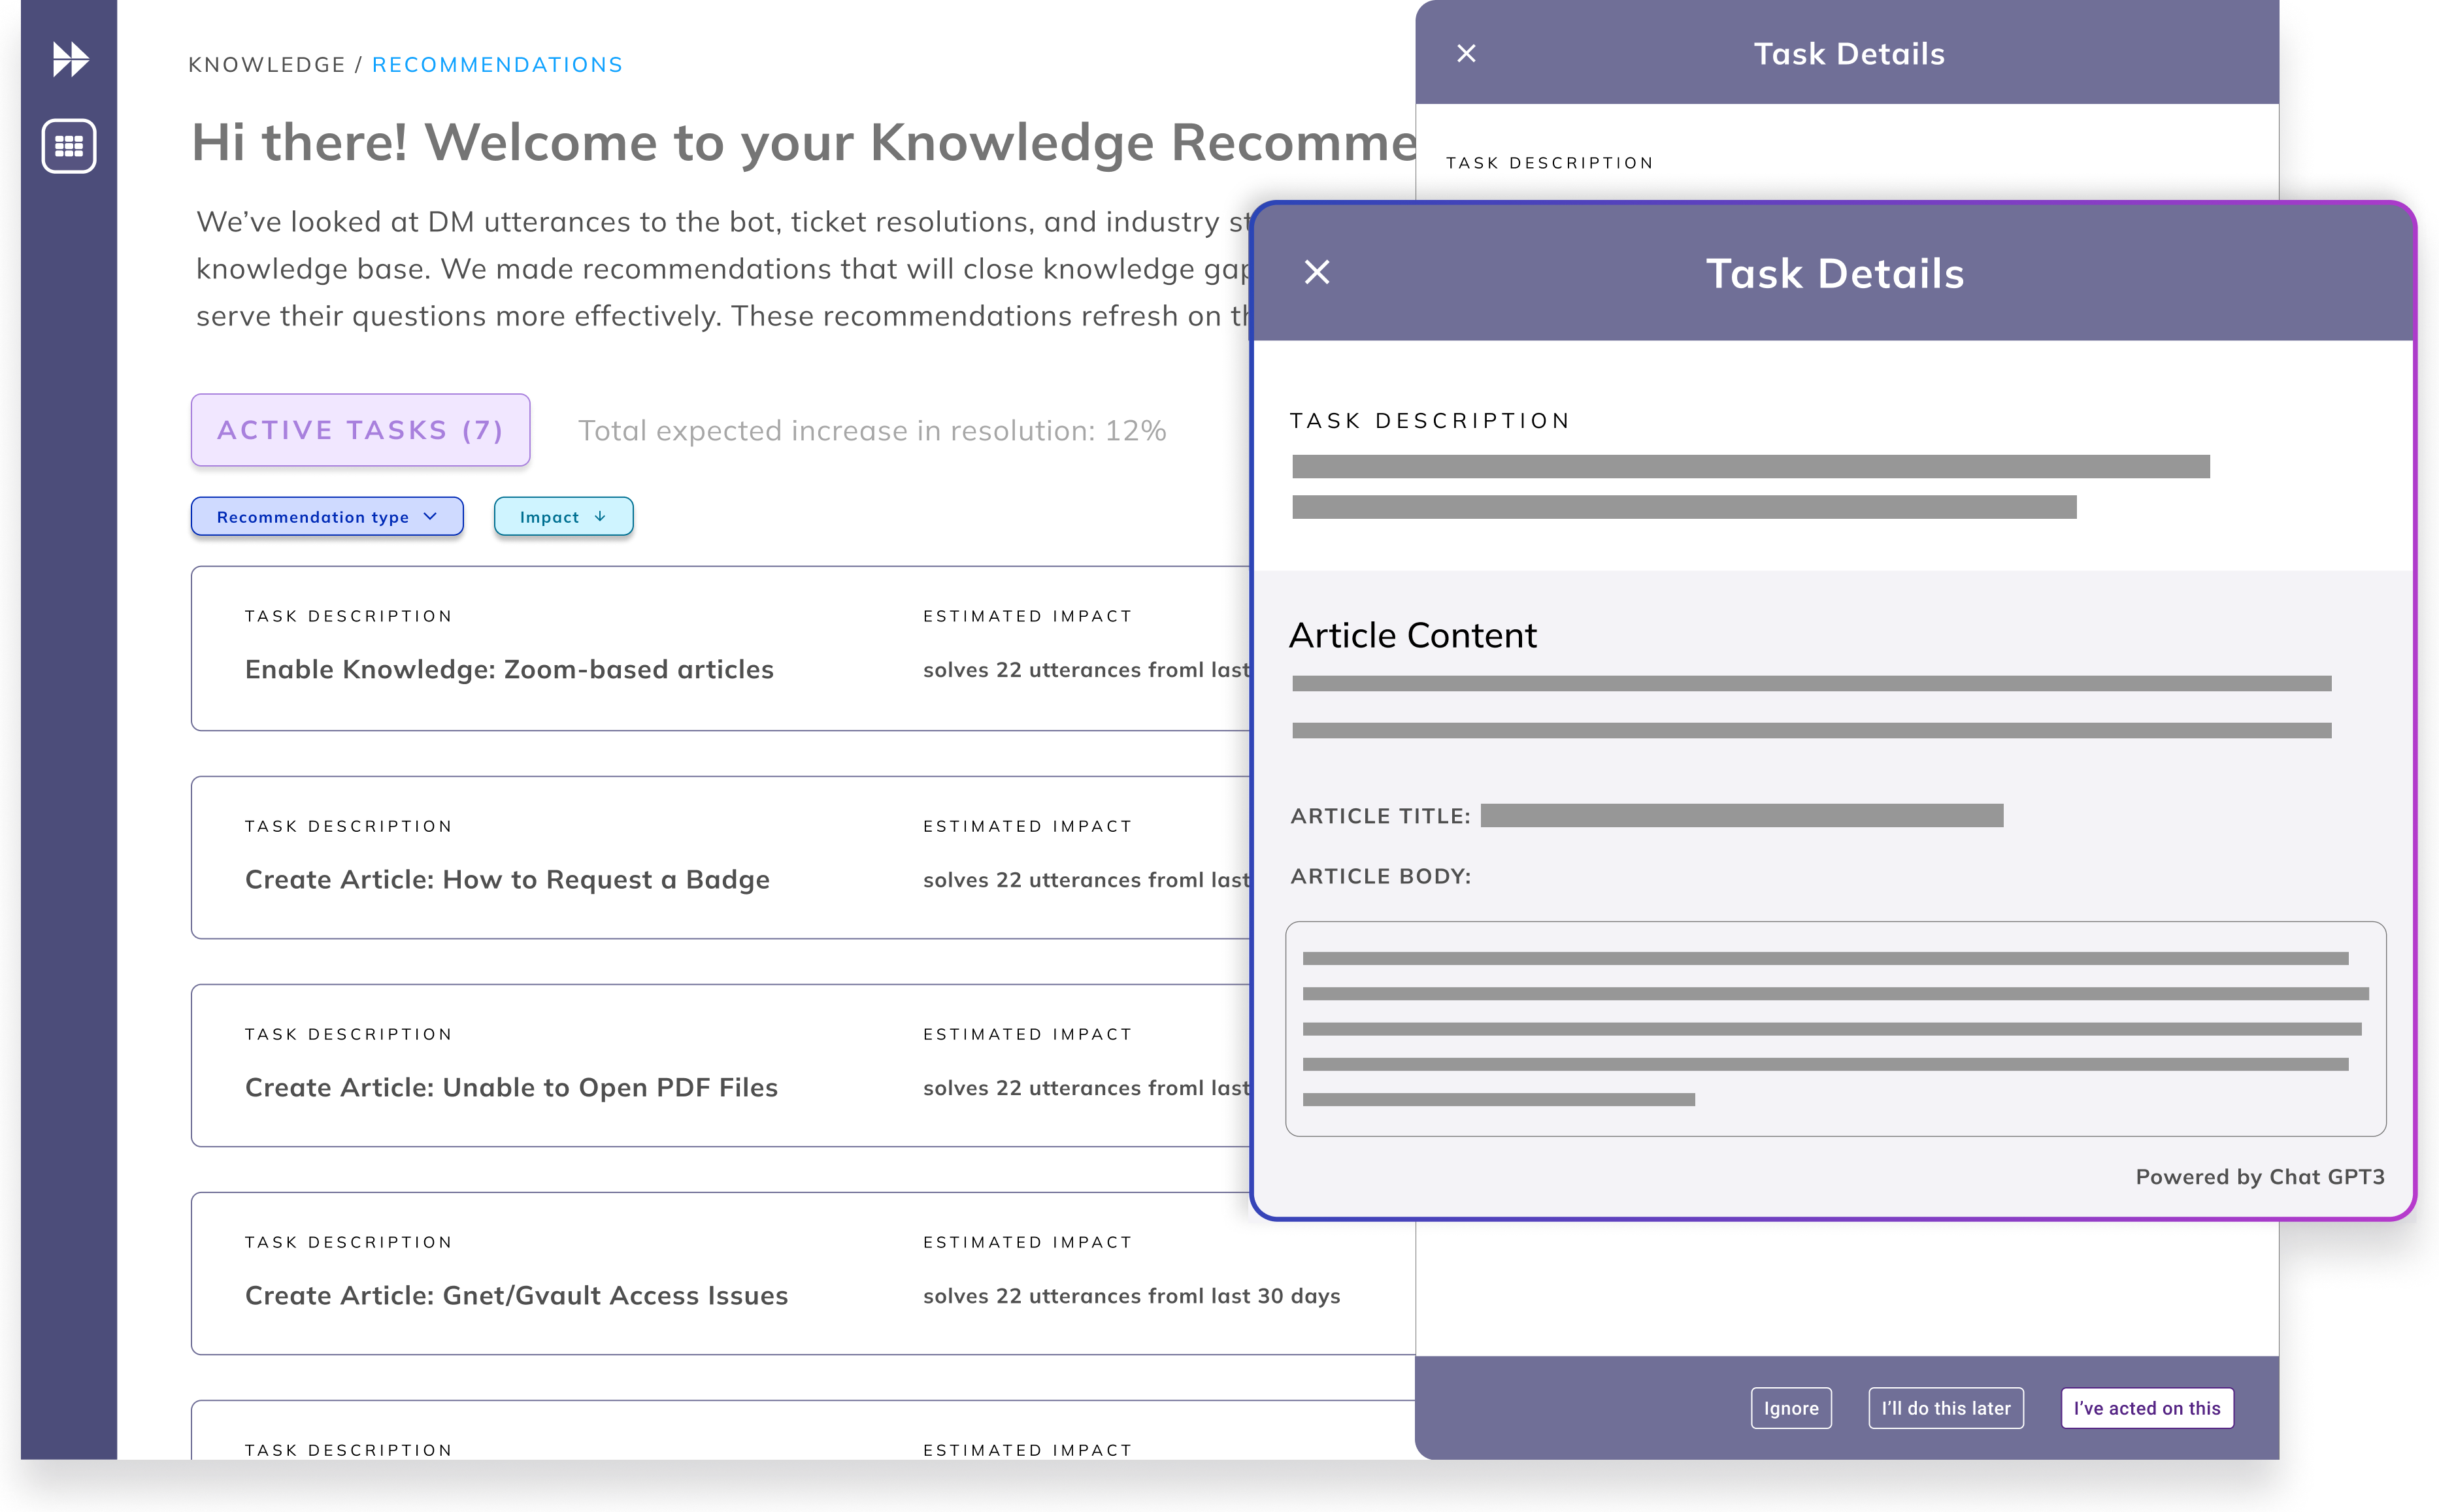Close the back Task Details panel
Viewport: 2439px width, 1512px height.
1466,54
